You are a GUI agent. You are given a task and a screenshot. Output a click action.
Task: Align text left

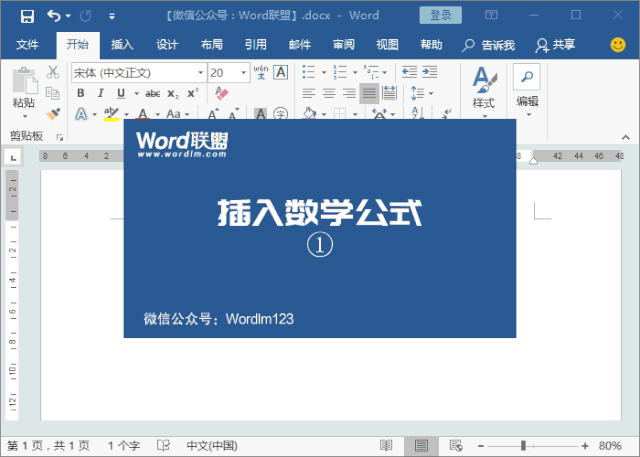point(309,93)
